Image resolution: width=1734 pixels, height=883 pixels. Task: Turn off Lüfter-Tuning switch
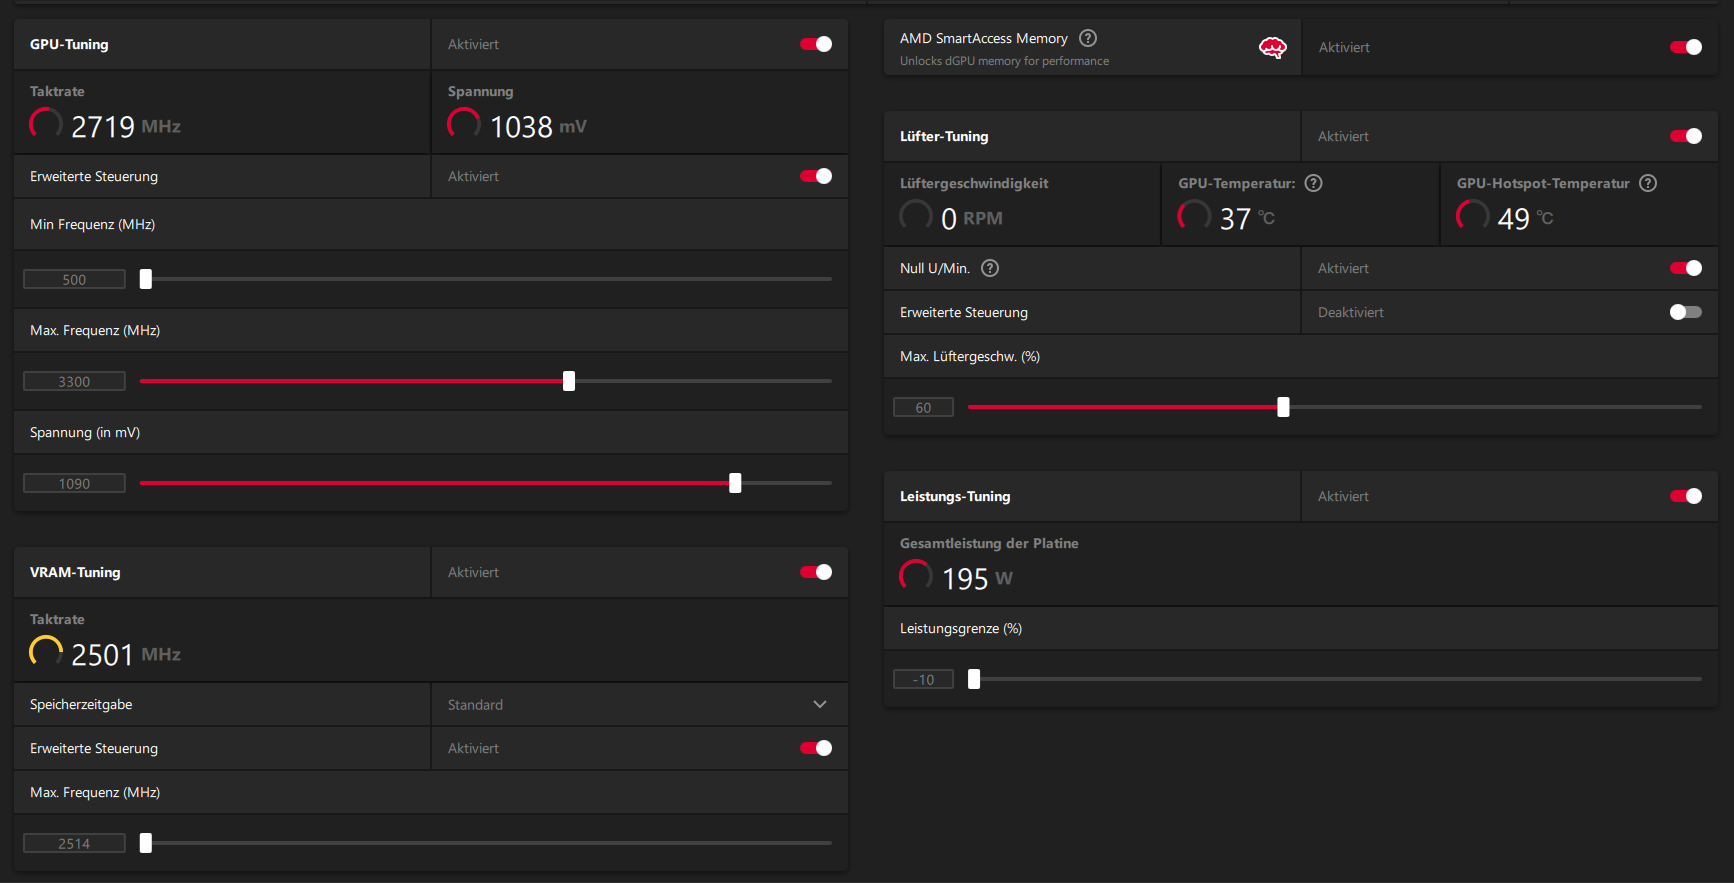click(1686, 136)
